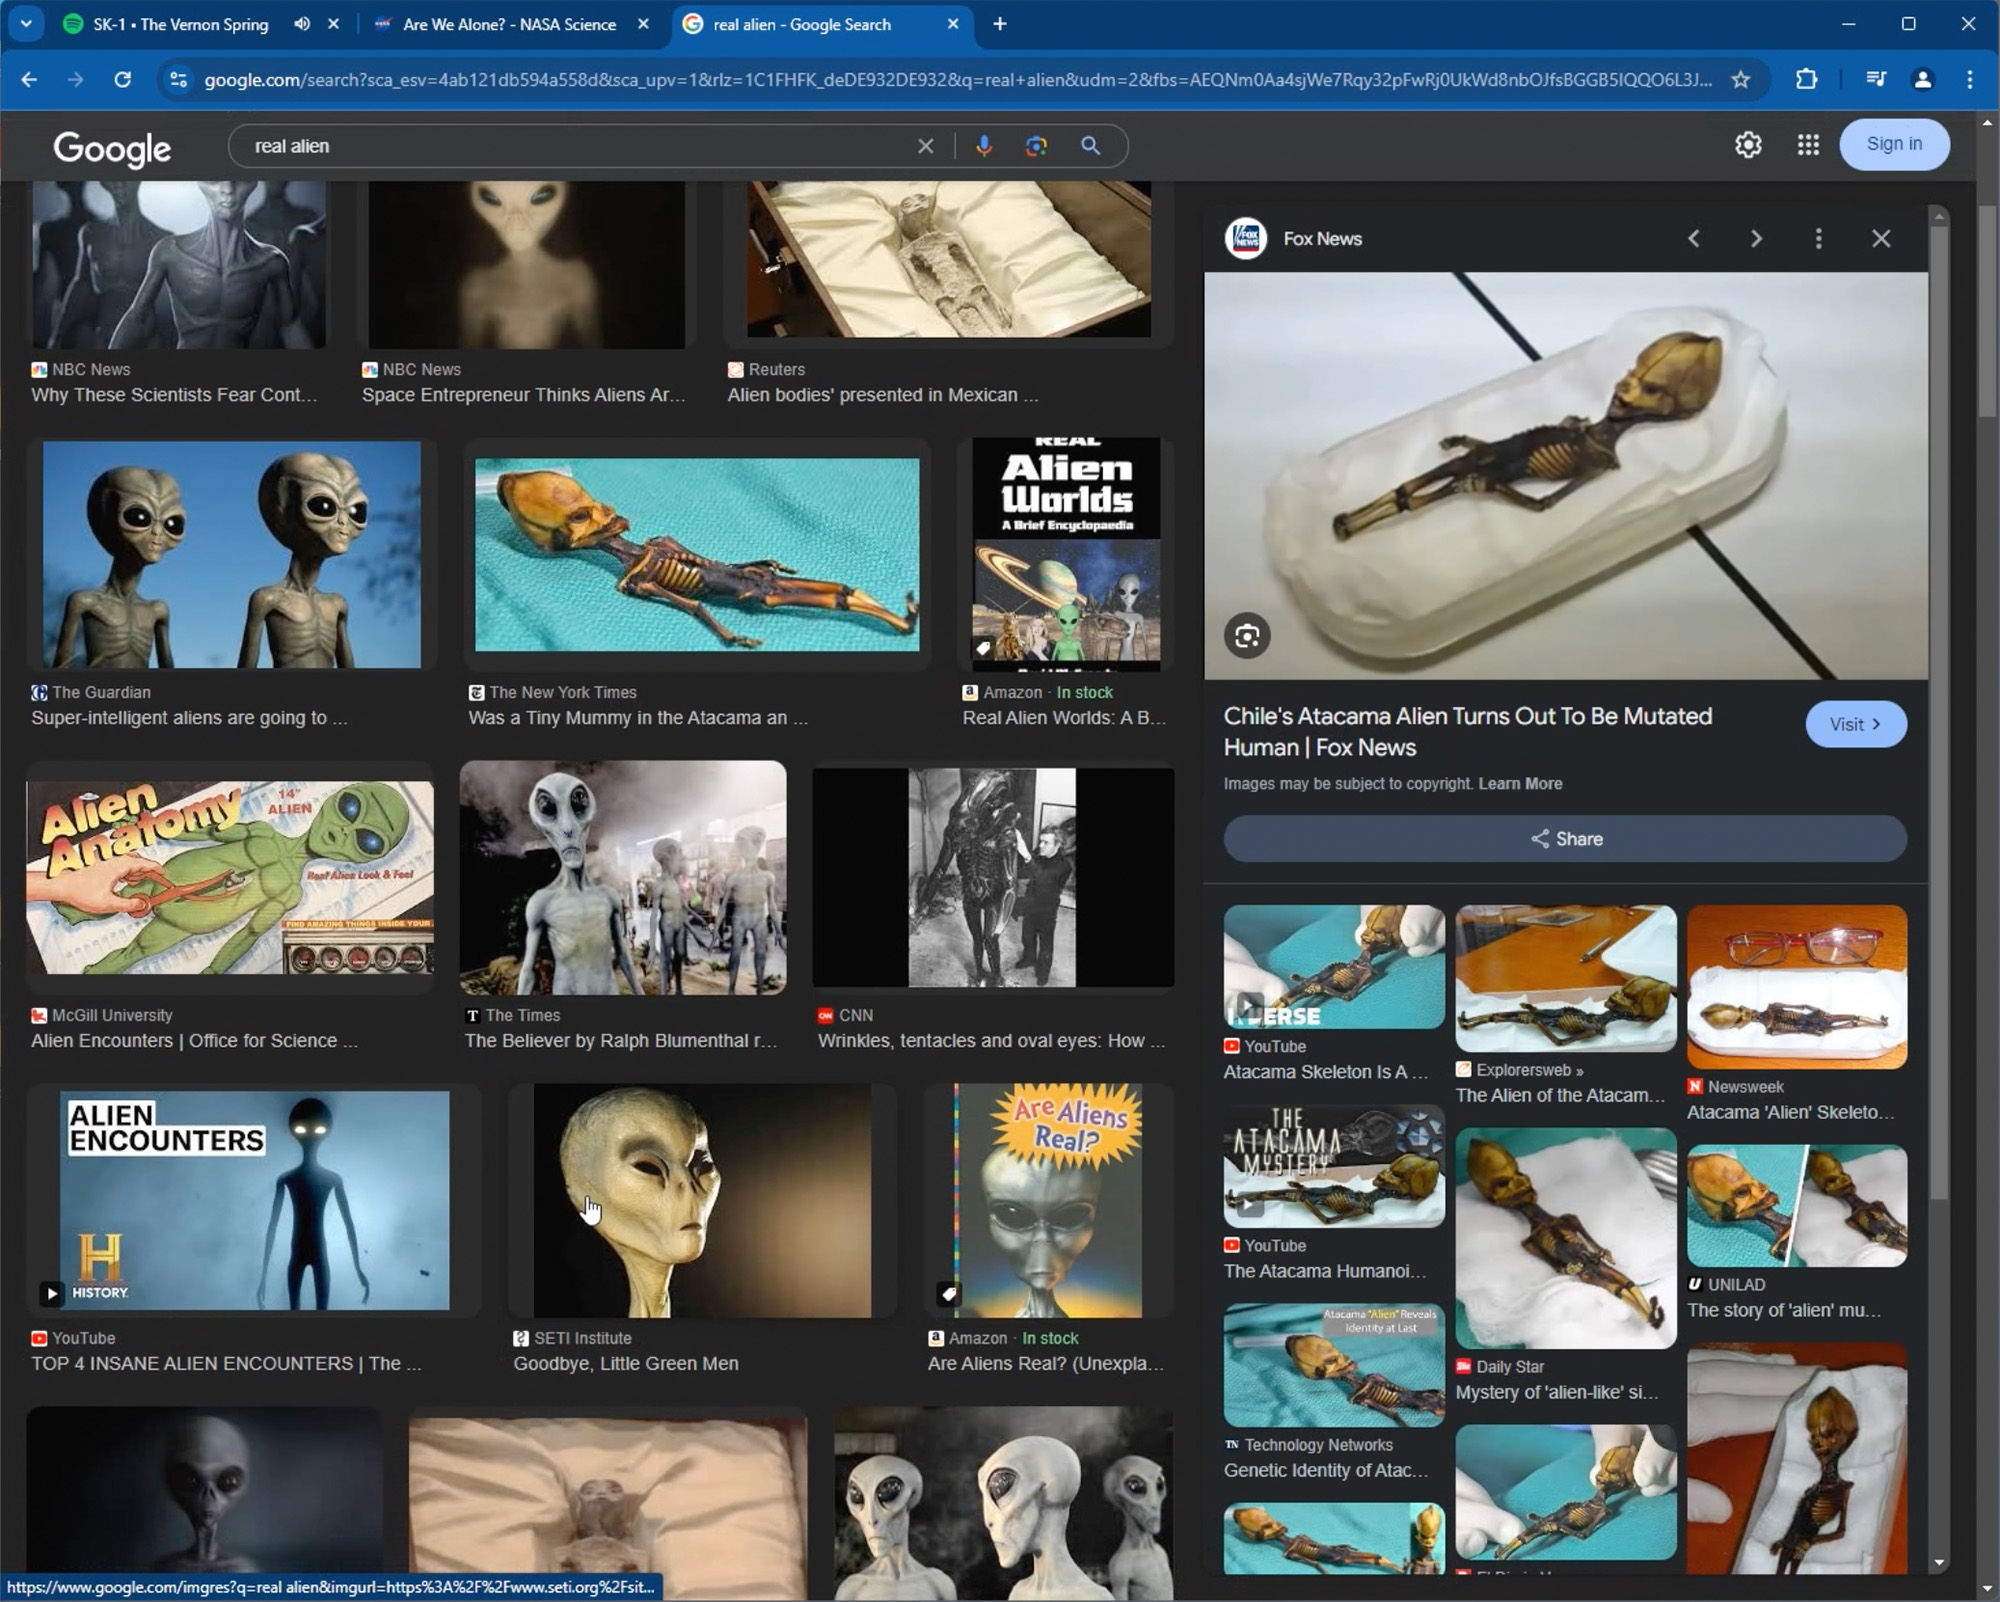Open Are Aliens Real? Amazon book cover

point(1048,1200)
